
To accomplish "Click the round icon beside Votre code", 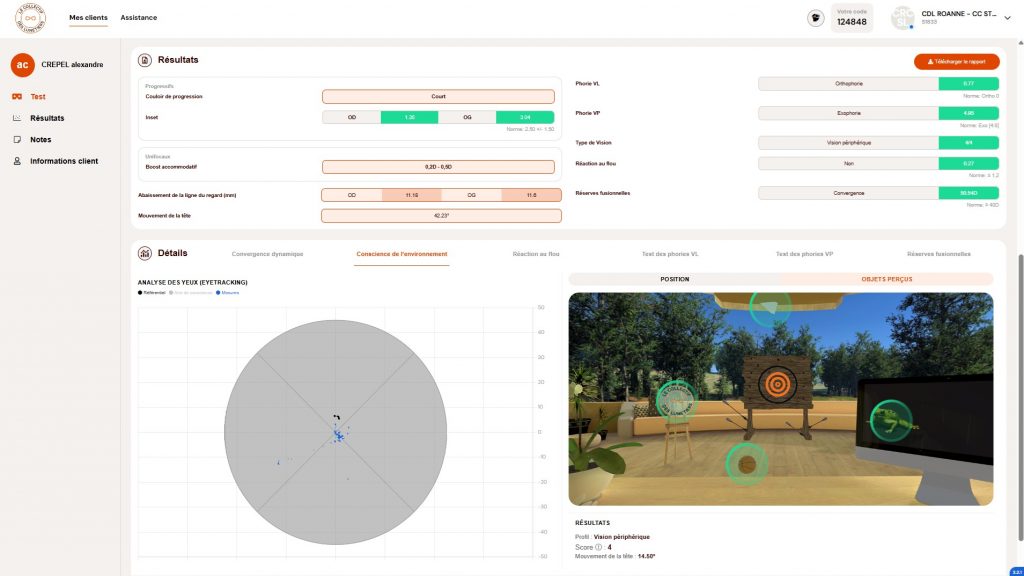I will click(816, 18).
